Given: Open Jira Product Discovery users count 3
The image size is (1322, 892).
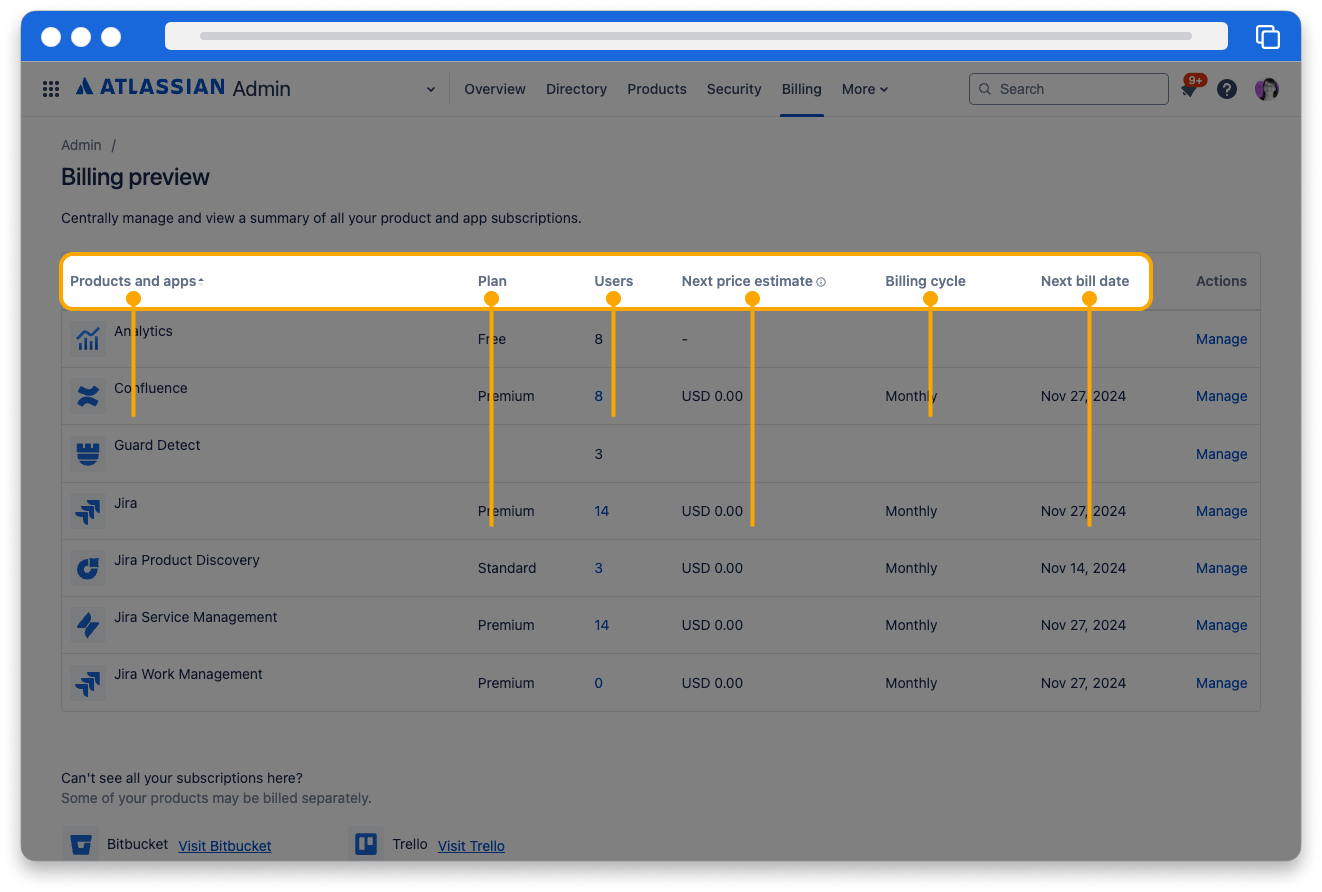Looking at the screenshot, I should tap(599, 568).
